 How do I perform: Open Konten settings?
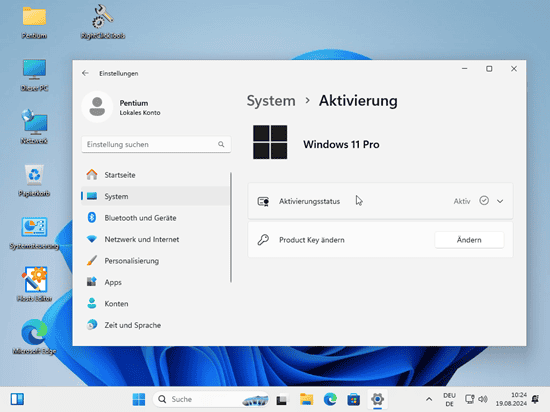155,304
